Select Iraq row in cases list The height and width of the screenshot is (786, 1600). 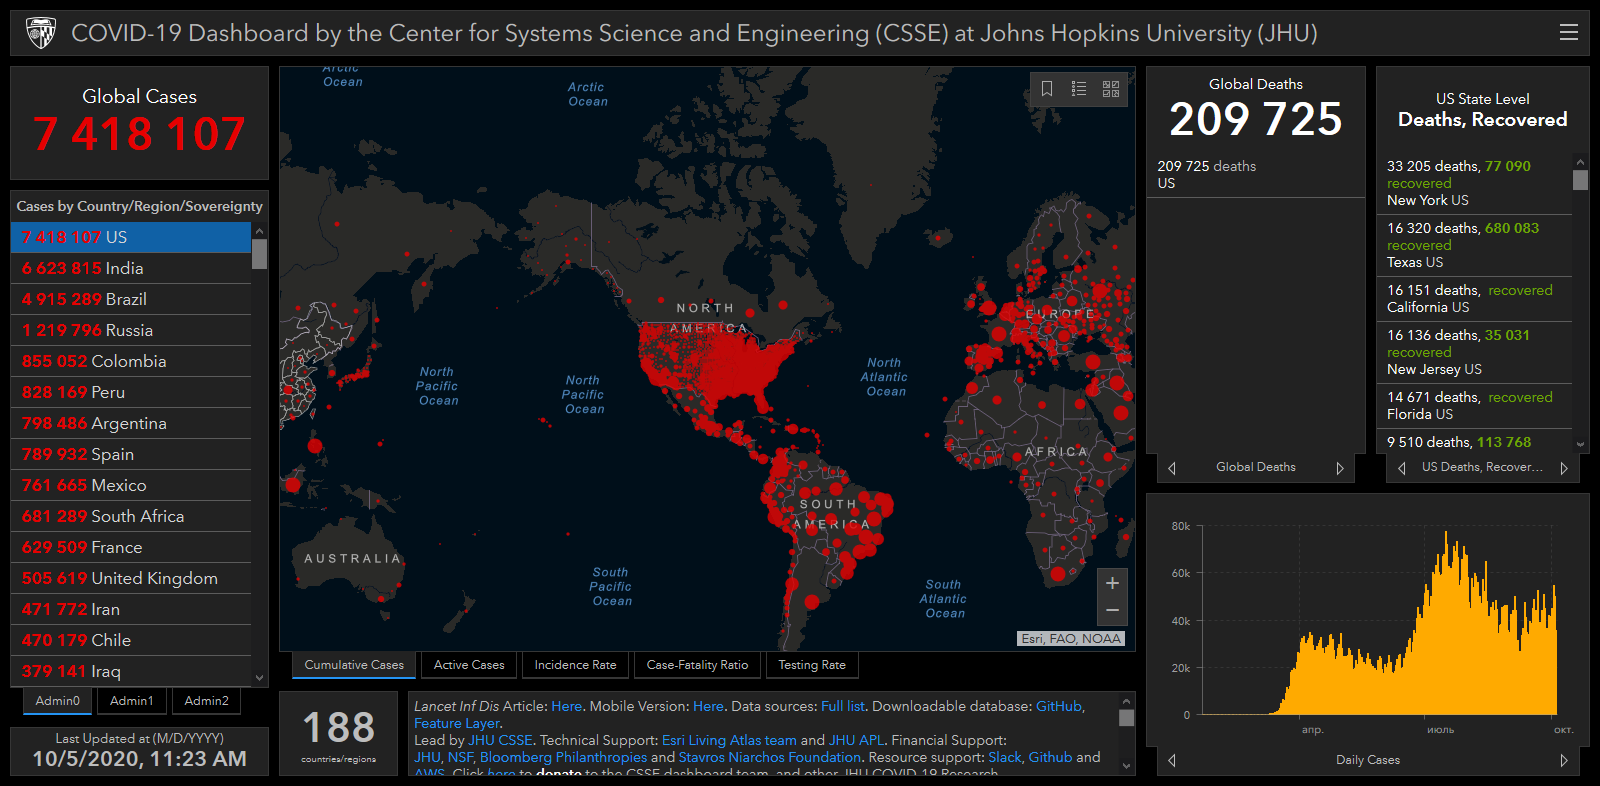131,671
